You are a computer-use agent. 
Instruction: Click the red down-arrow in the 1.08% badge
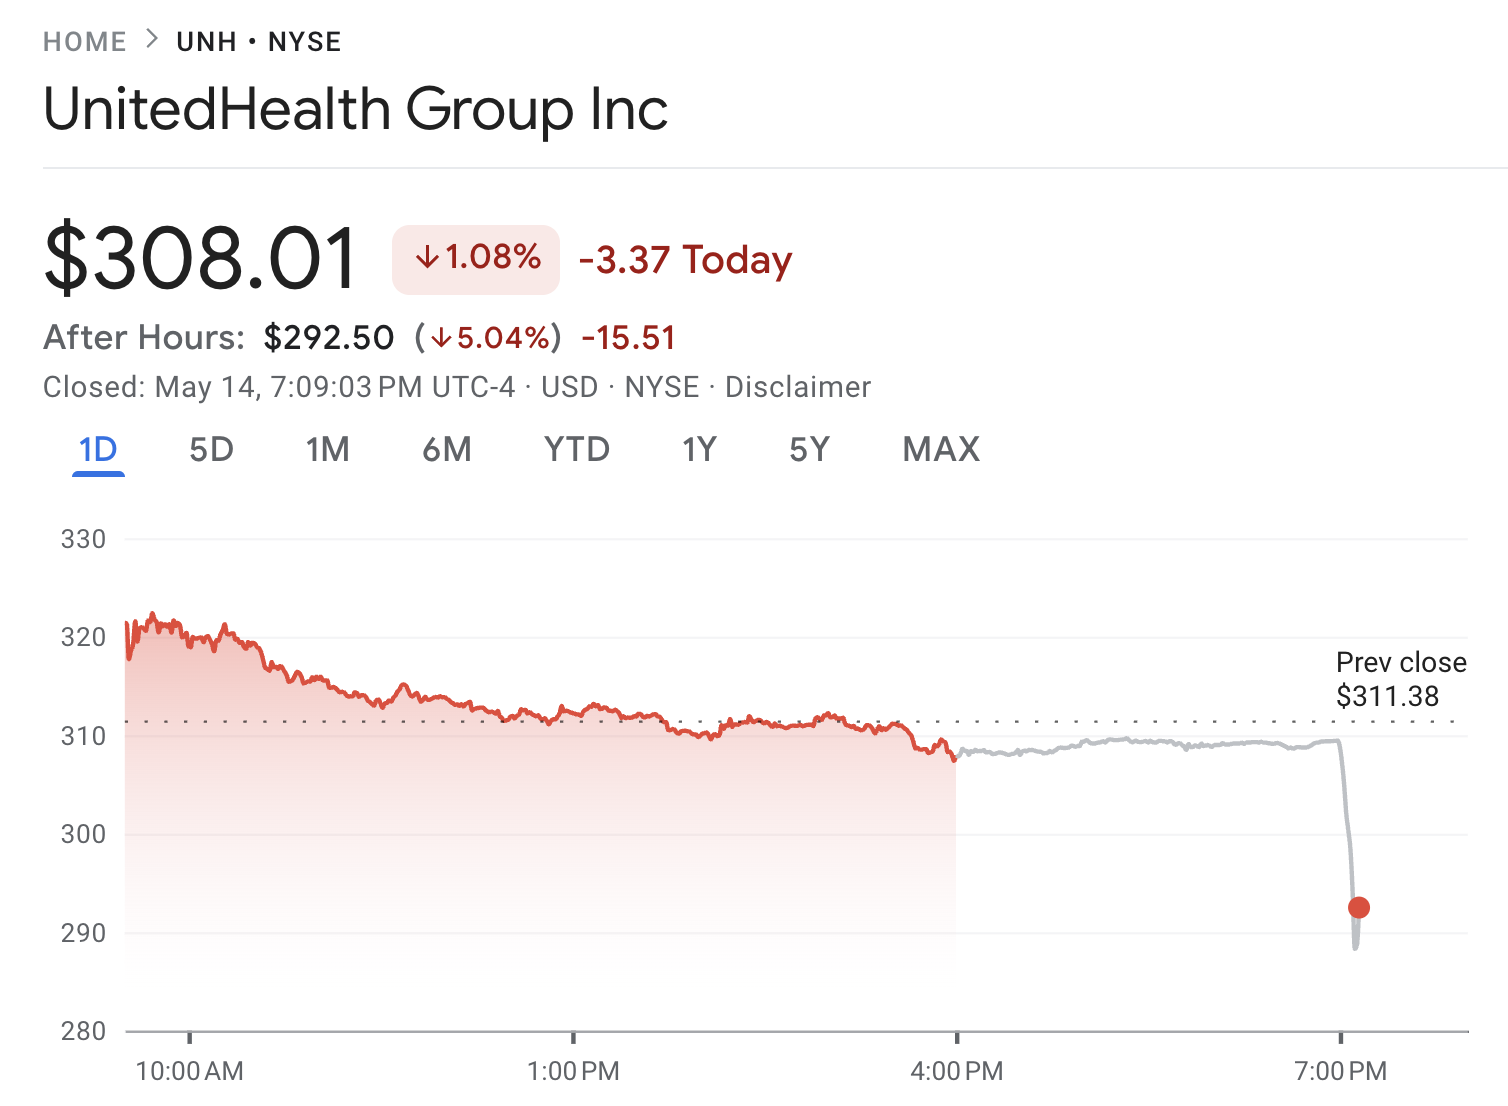click(428, 258)
